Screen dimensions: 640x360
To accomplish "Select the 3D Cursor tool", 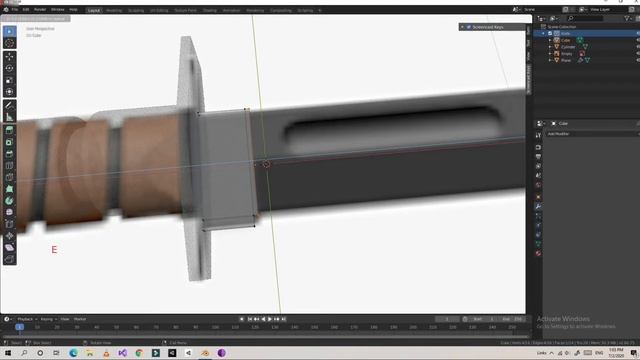I will pos(9,43).
